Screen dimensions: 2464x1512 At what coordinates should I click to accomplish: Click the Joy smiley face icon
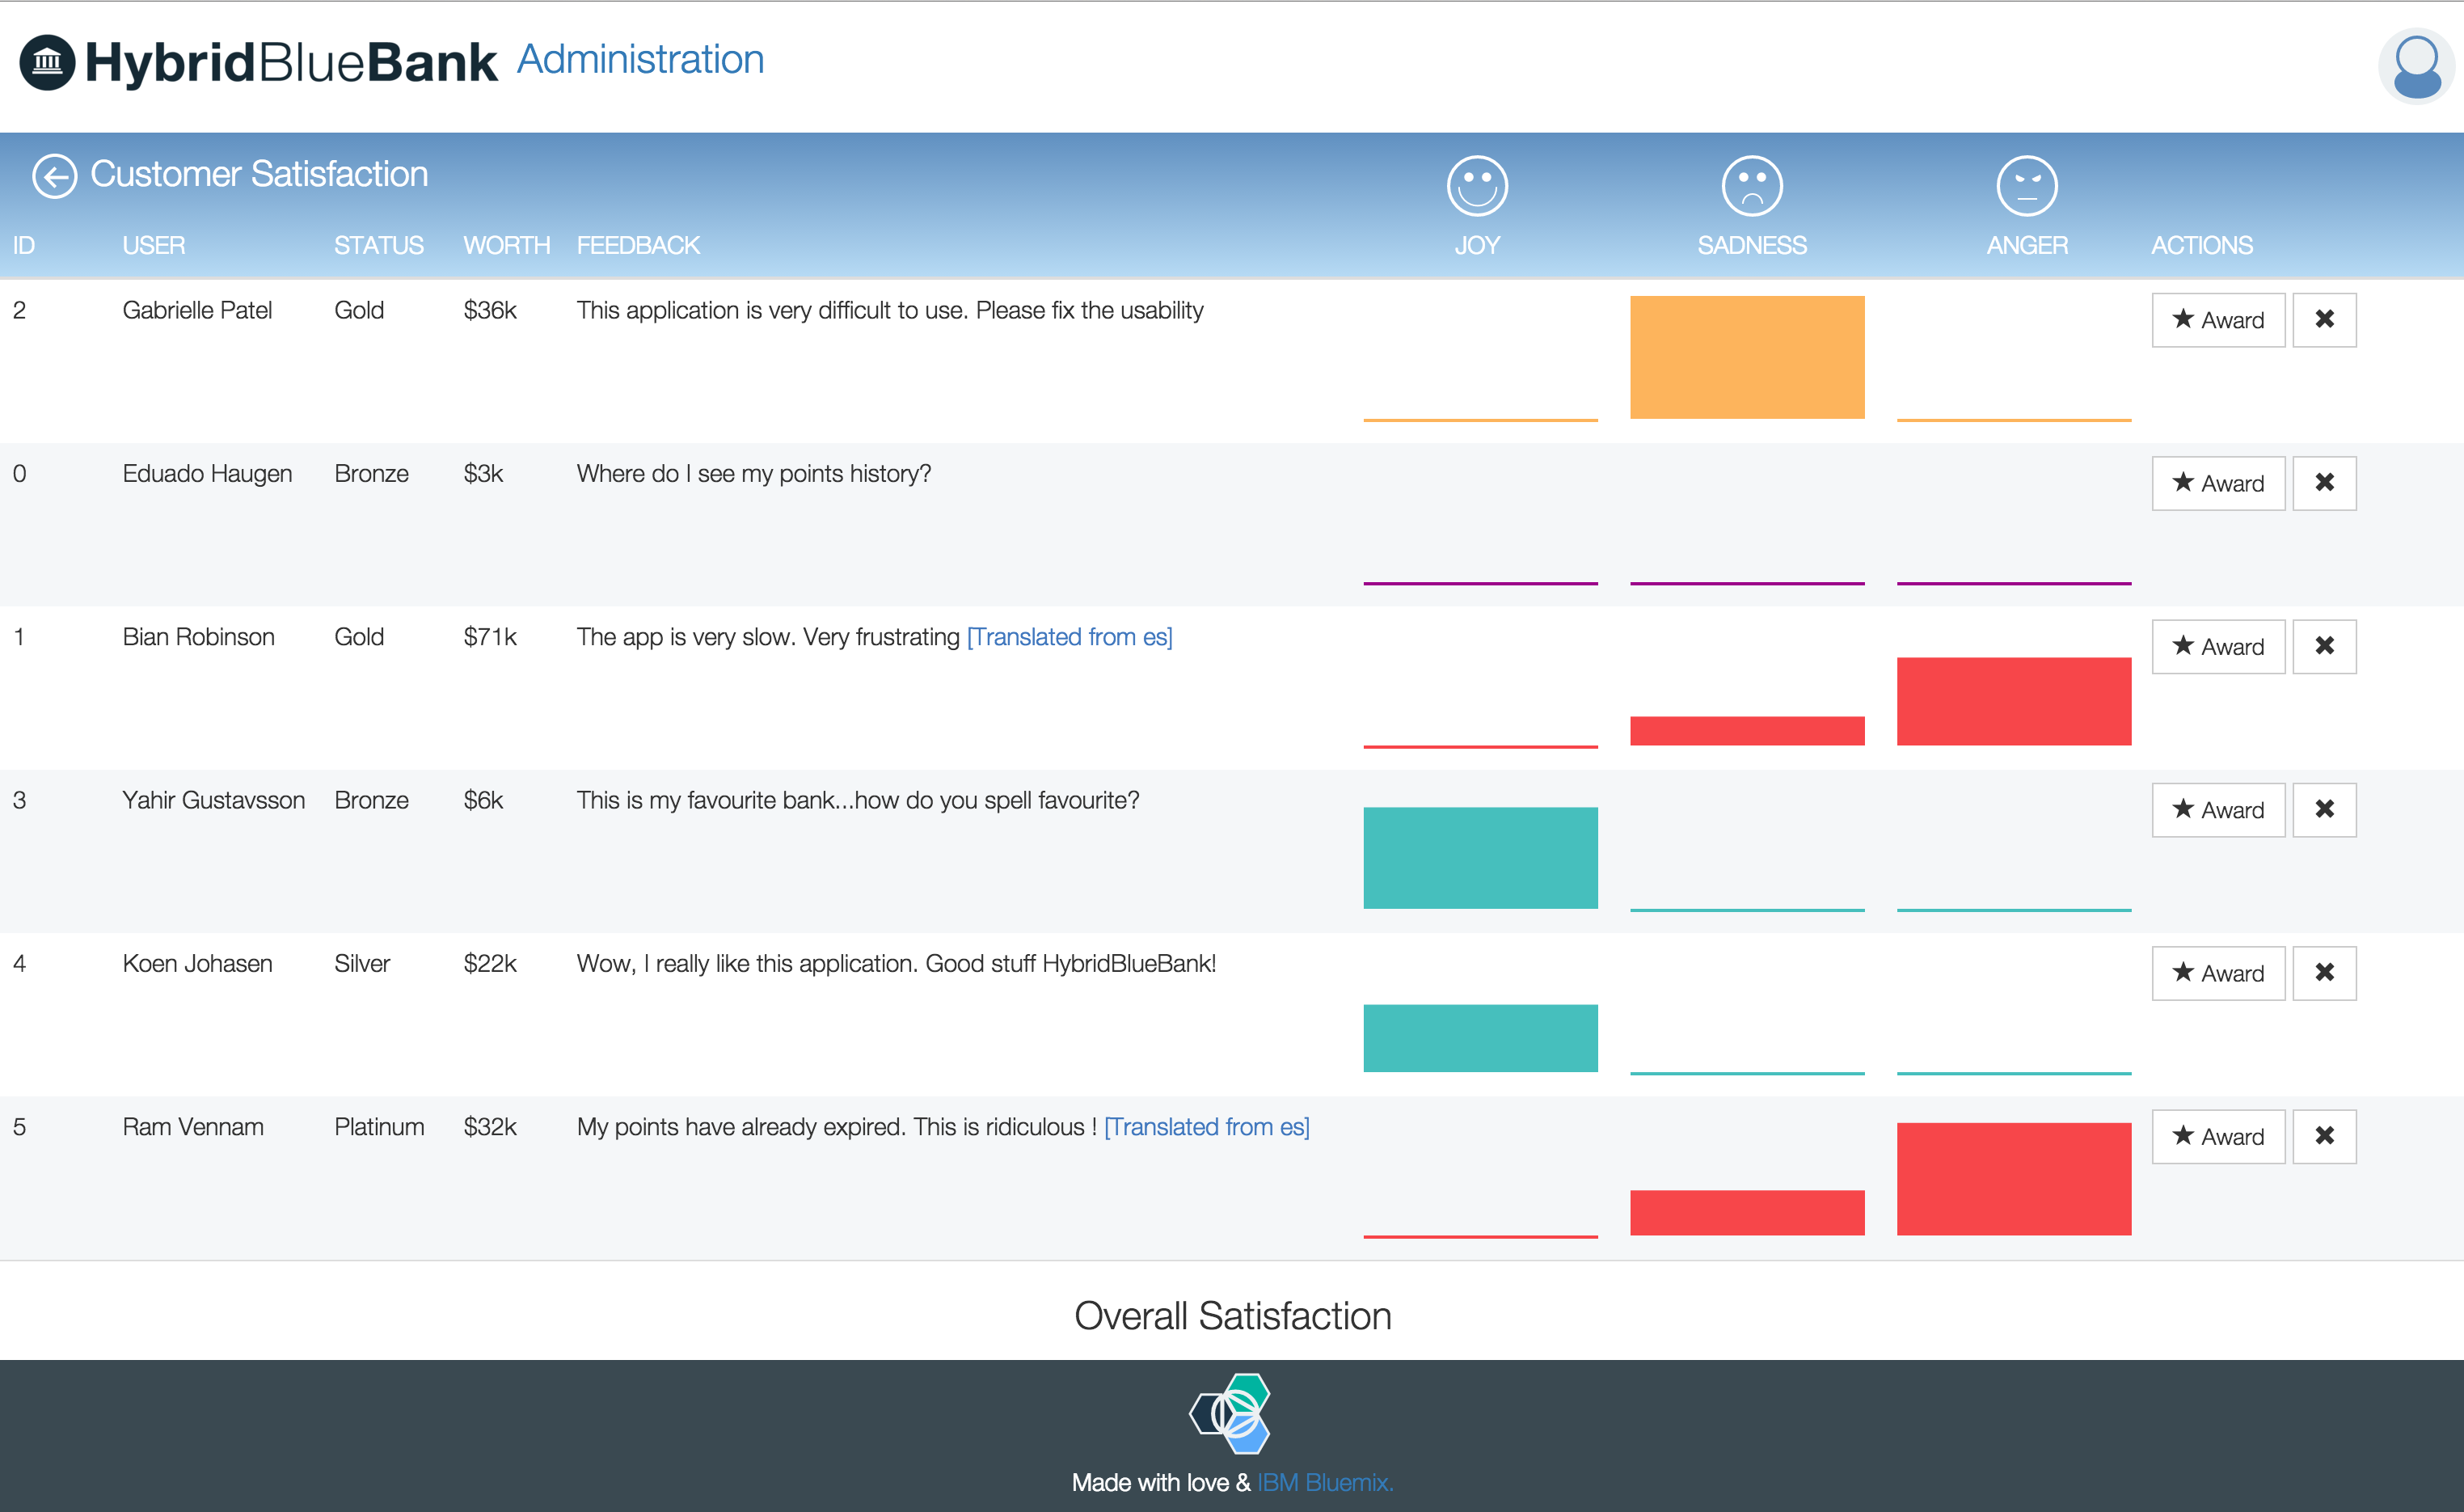point(1476,186)
